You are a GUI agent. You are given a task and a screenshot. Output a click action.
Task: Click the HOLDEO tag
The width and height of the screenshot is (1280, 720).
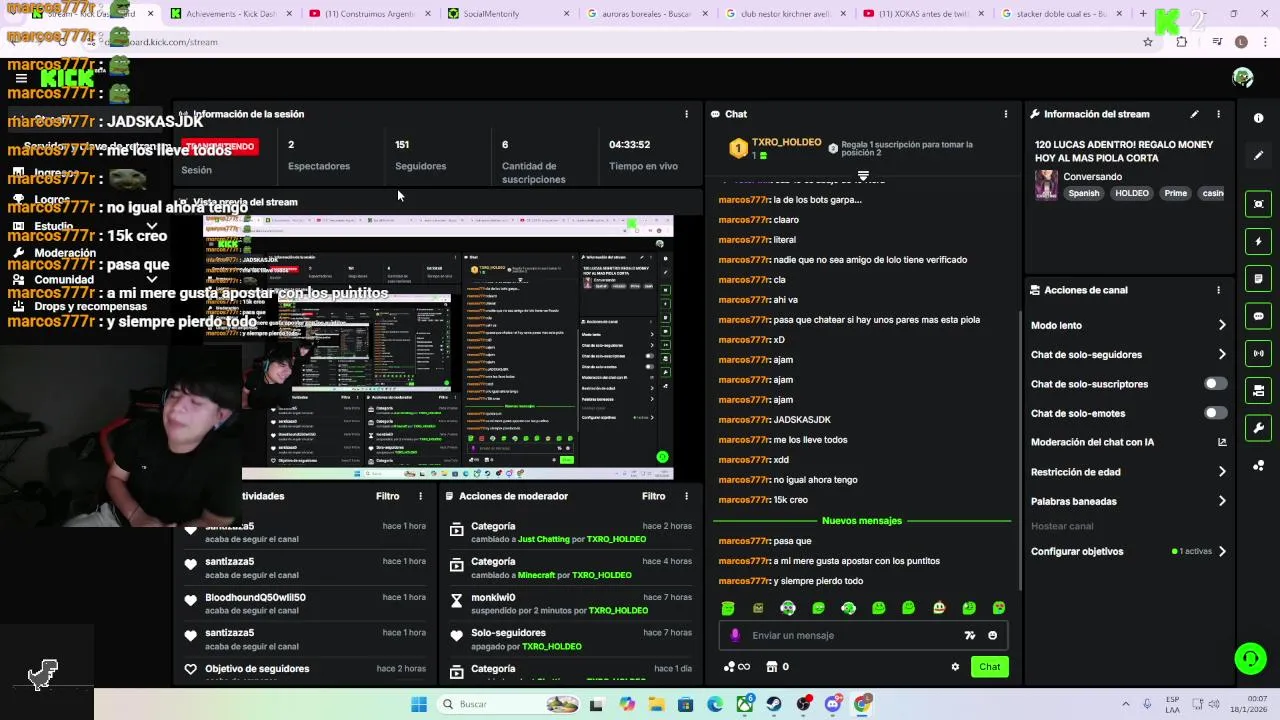1132,193
